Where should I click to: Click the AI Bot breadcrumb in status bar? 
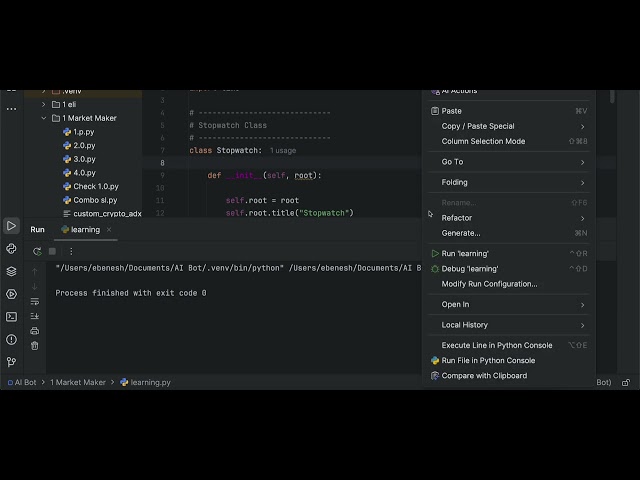(22, 382)
